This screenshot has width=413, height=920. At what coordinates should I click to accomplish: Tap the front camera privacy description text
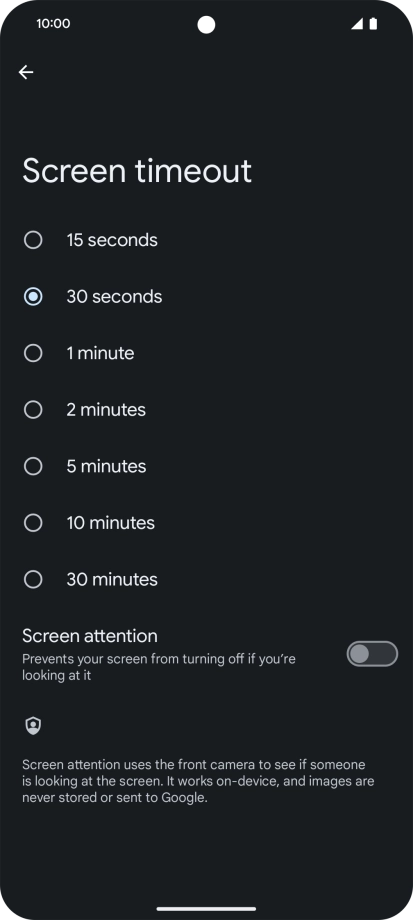pos(198,781)
